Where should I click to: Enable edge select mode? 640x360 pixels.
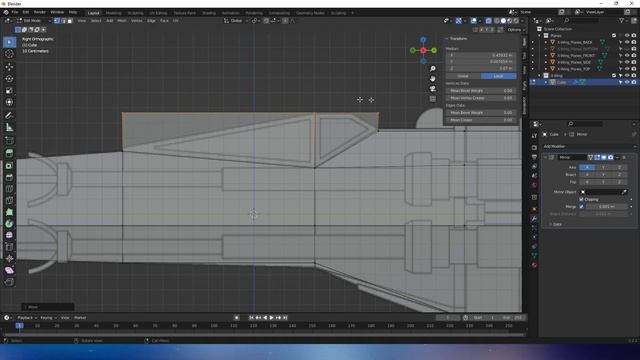63,20
